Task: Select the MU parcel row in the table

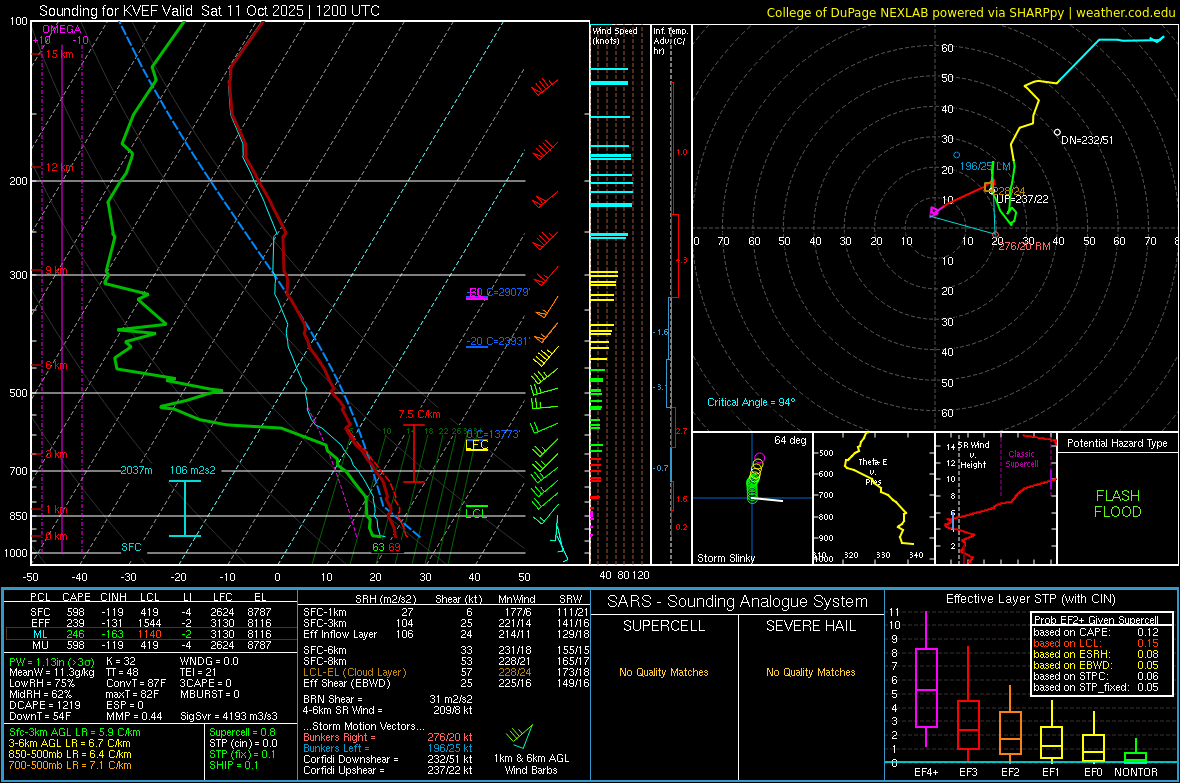Action: (151, 645)
